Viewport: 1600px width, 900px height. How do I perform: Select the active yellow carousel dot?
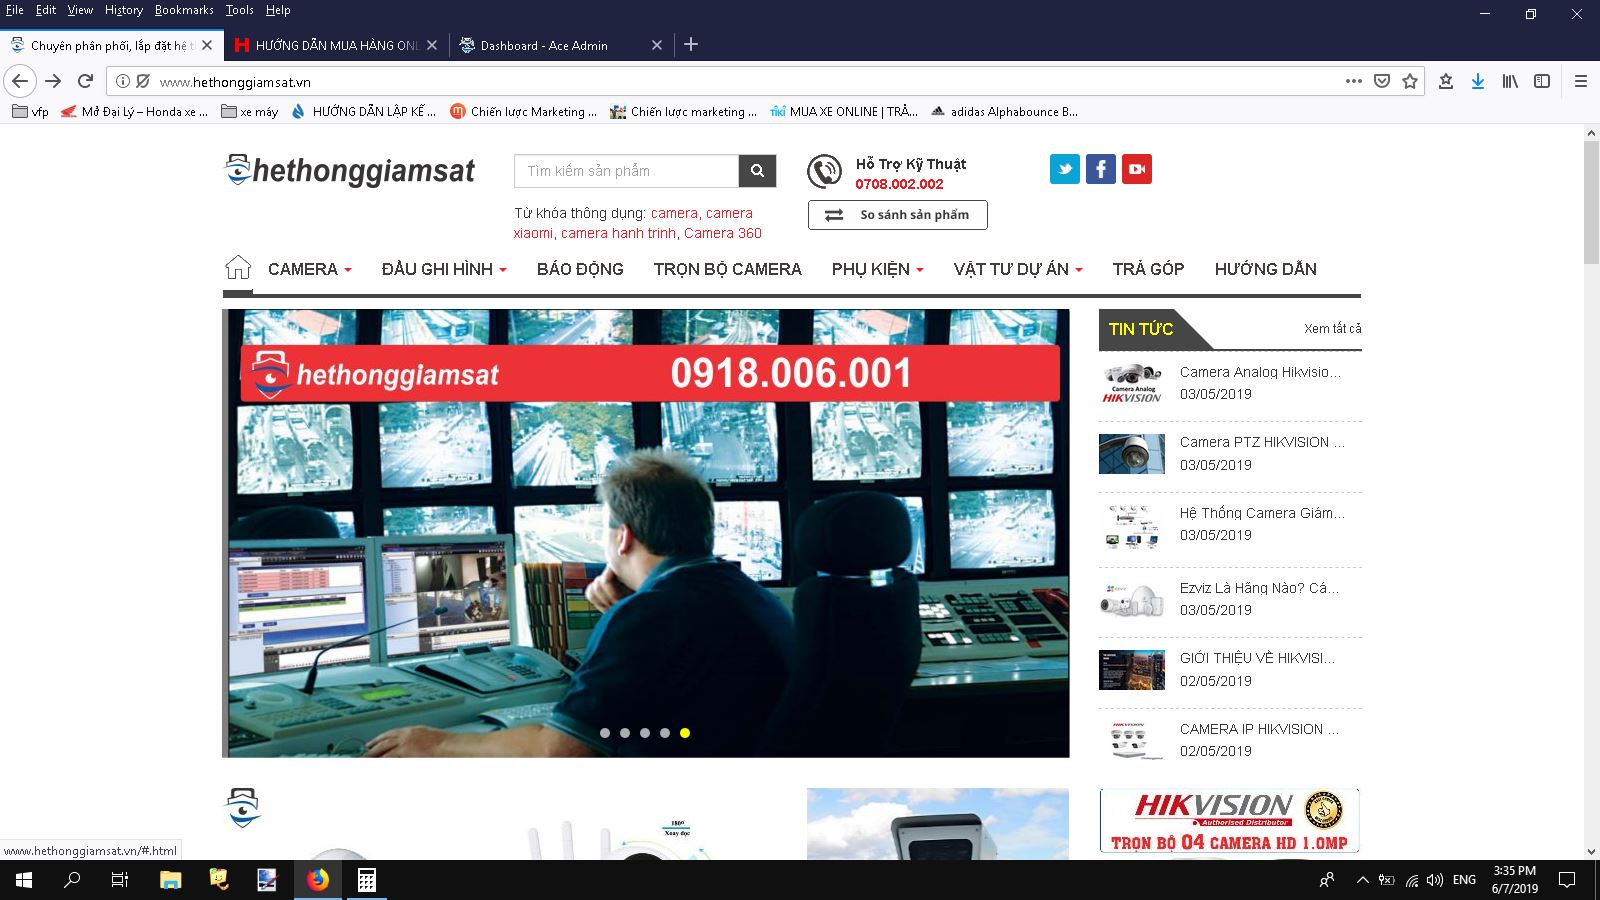pos(685,733)
